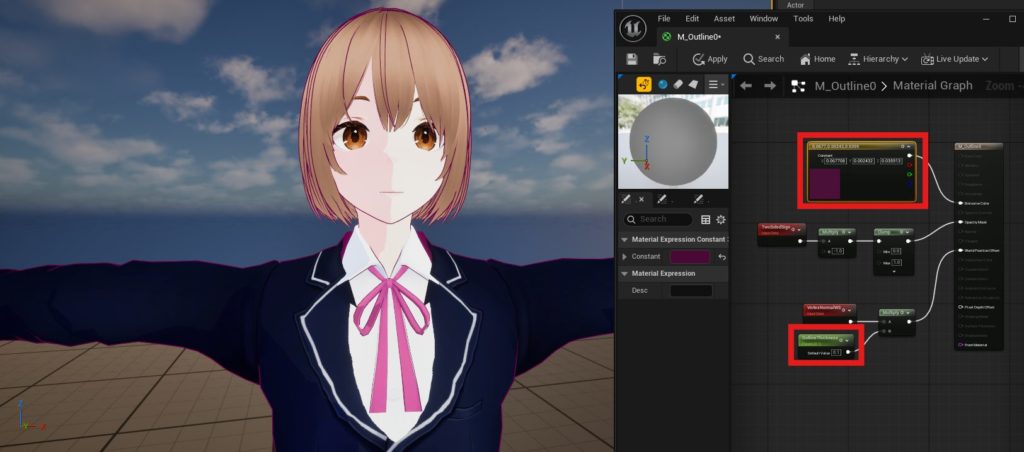
Task: Open the Tools menu
Action: [x=803, y=18]
